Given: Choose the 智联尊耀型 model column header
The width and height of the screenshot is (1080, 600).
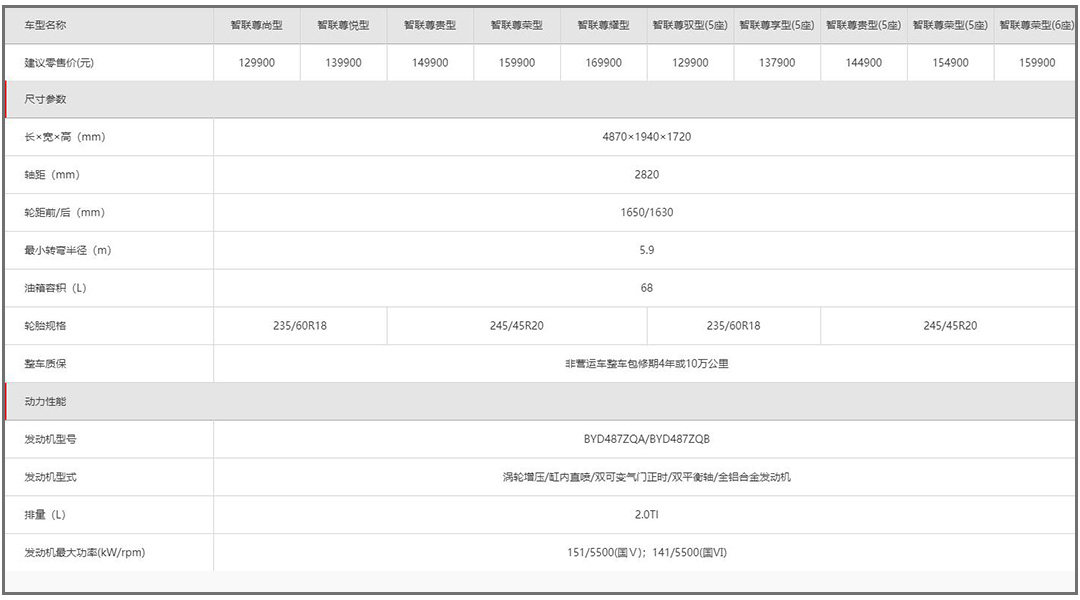Looking at the screenshot, I should pos(603,25).
